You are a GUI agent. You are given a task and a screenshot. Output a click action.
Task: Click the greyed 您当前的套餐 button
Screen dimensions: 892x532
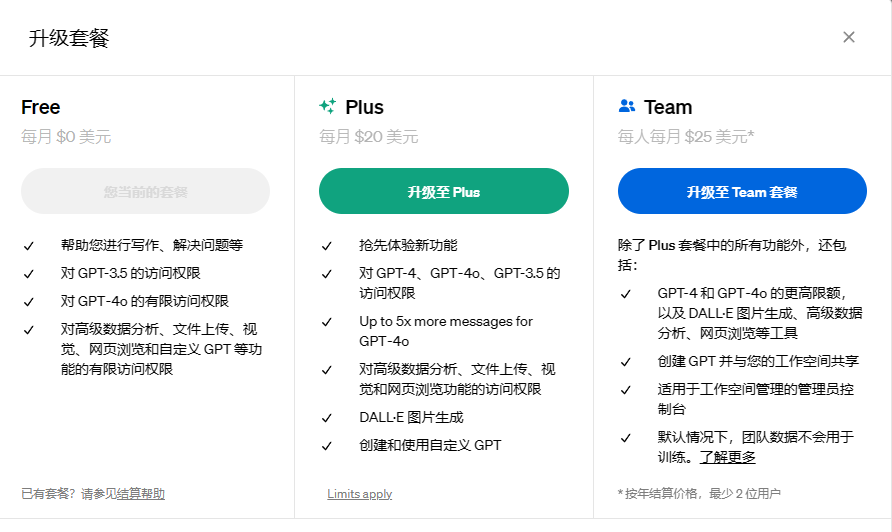(146, 191)
